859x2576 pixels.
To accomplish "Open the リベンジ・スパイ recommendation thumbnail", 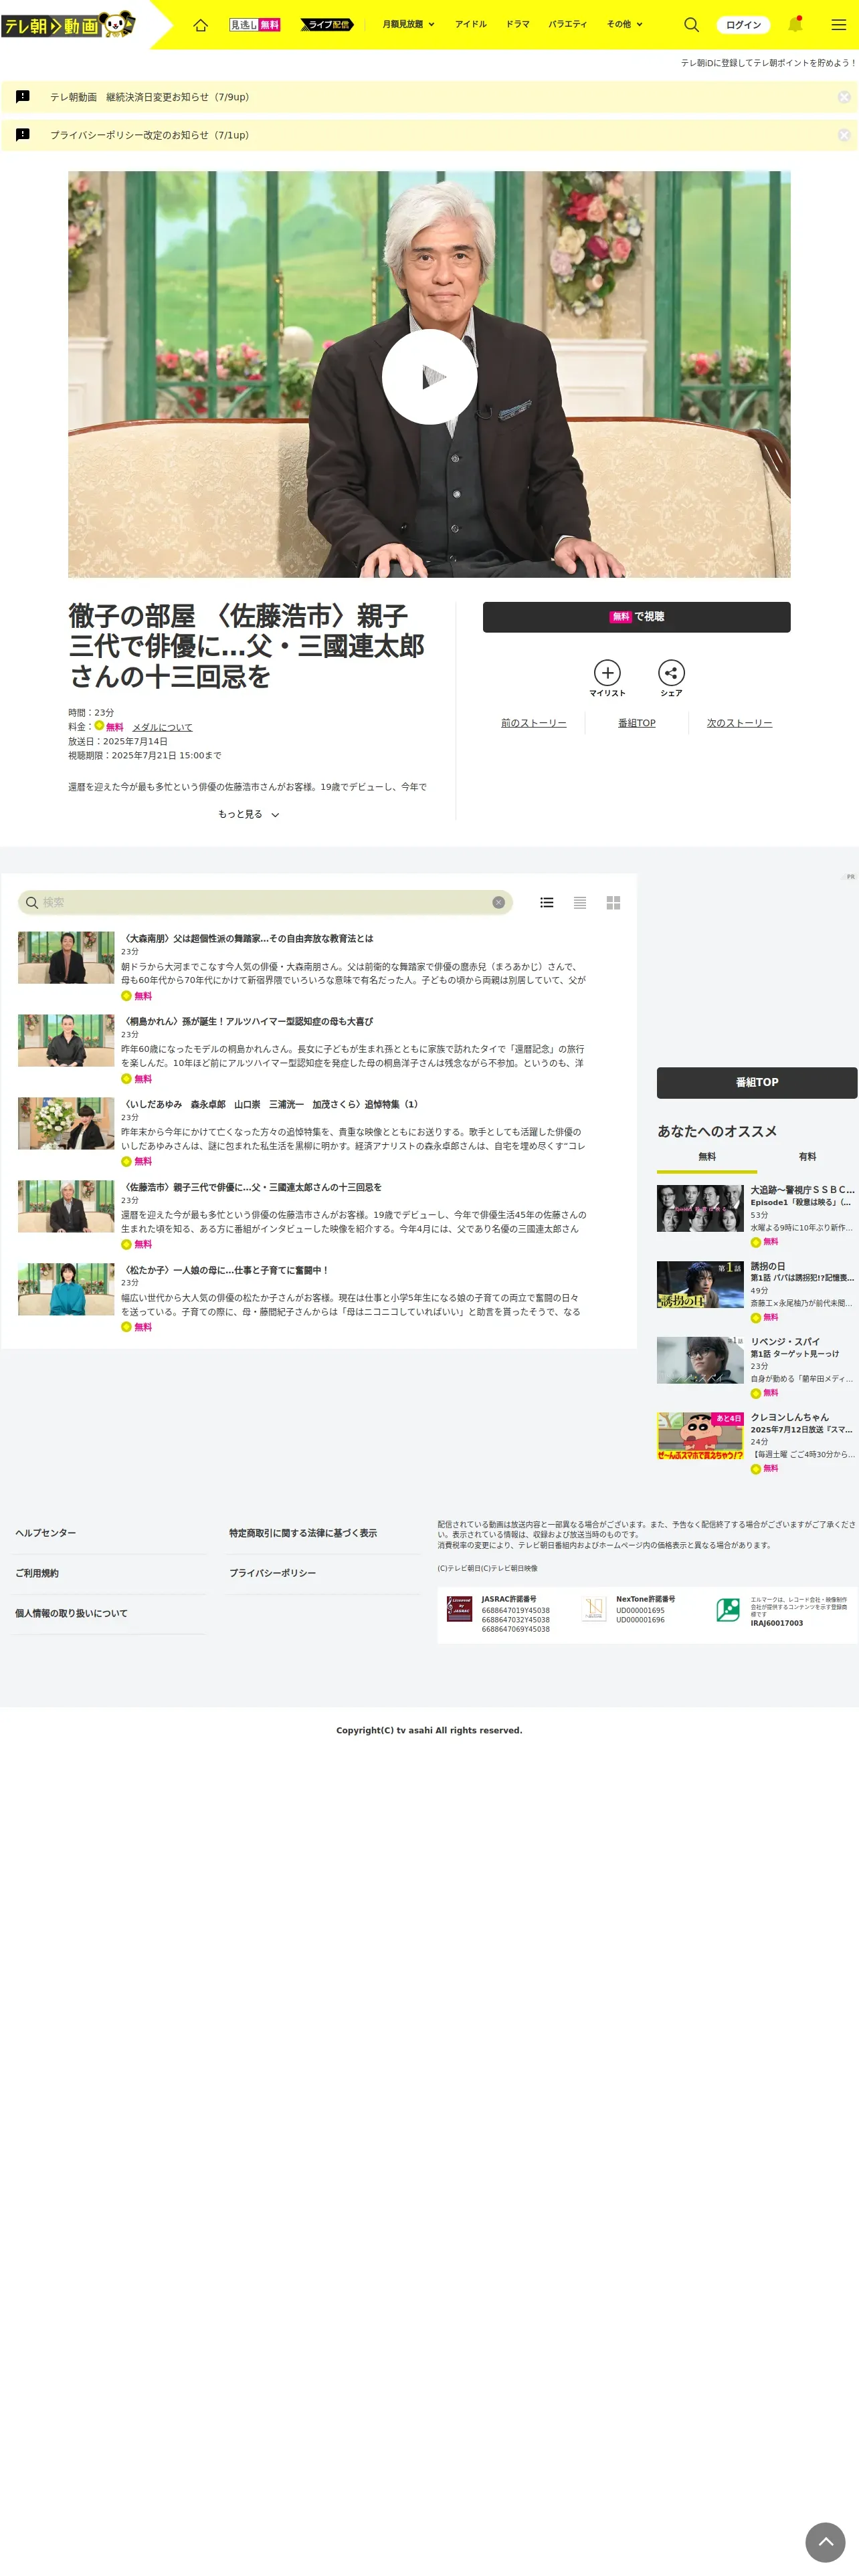I will tap(700, 1360).
